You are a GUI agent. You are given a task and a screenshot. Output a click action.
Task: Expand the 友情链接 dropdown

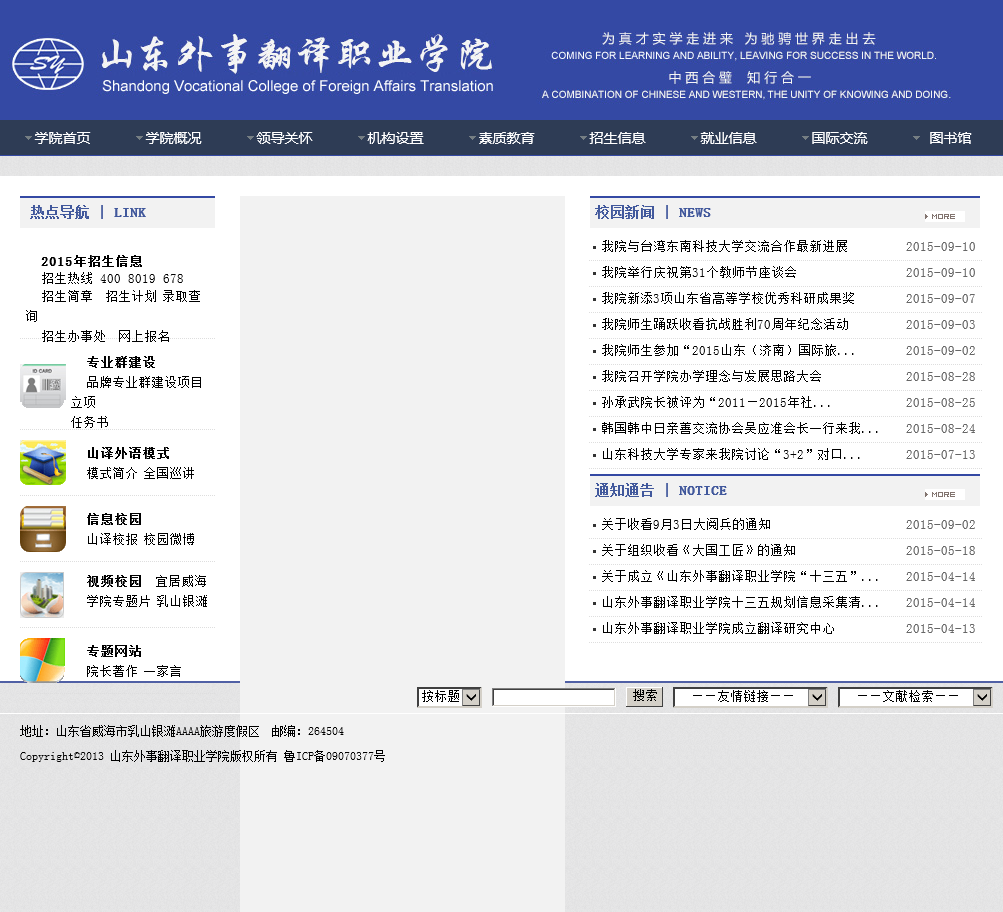tap(750, 696)
